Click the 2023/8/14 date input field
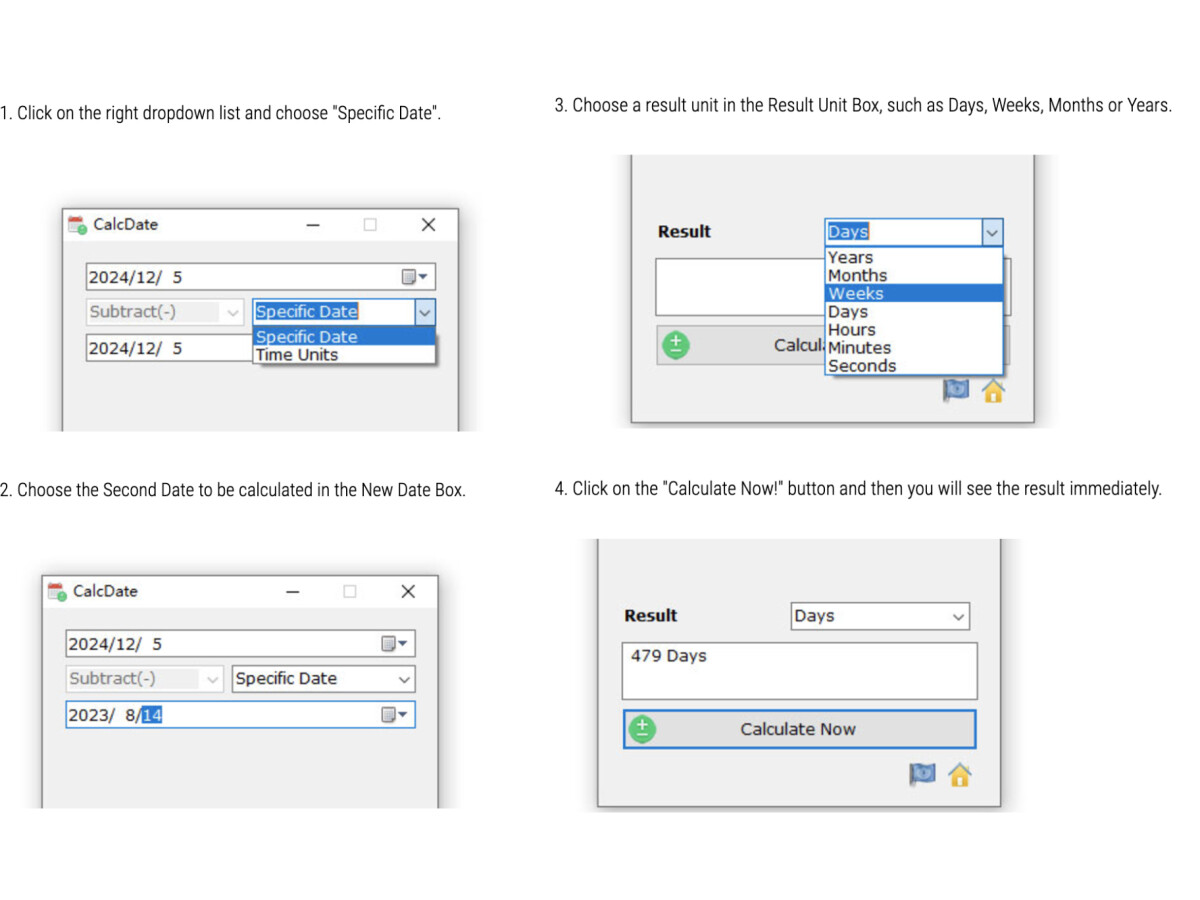 tap(220, 715)
